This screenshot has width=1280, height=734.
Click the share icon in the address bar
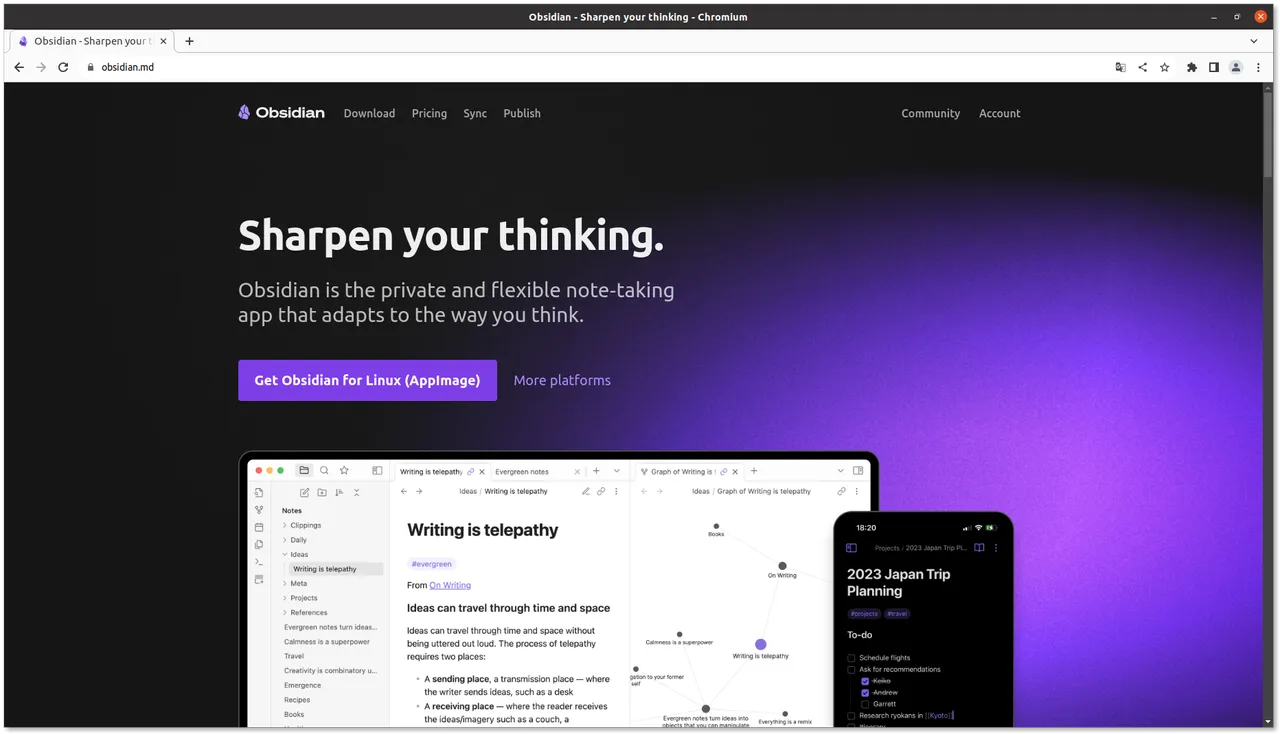[1142, 67]
